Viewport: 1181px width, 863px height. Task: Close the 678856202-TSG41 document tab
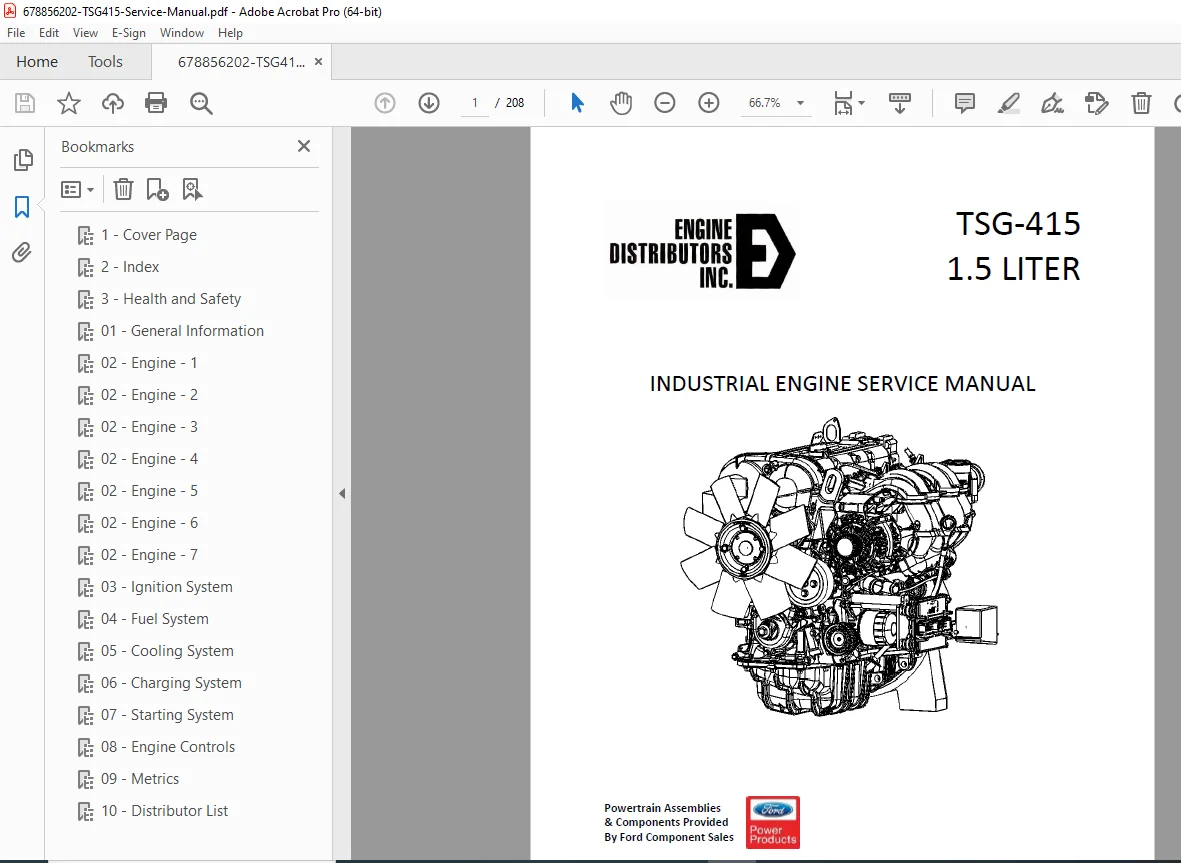pos(319,62)
